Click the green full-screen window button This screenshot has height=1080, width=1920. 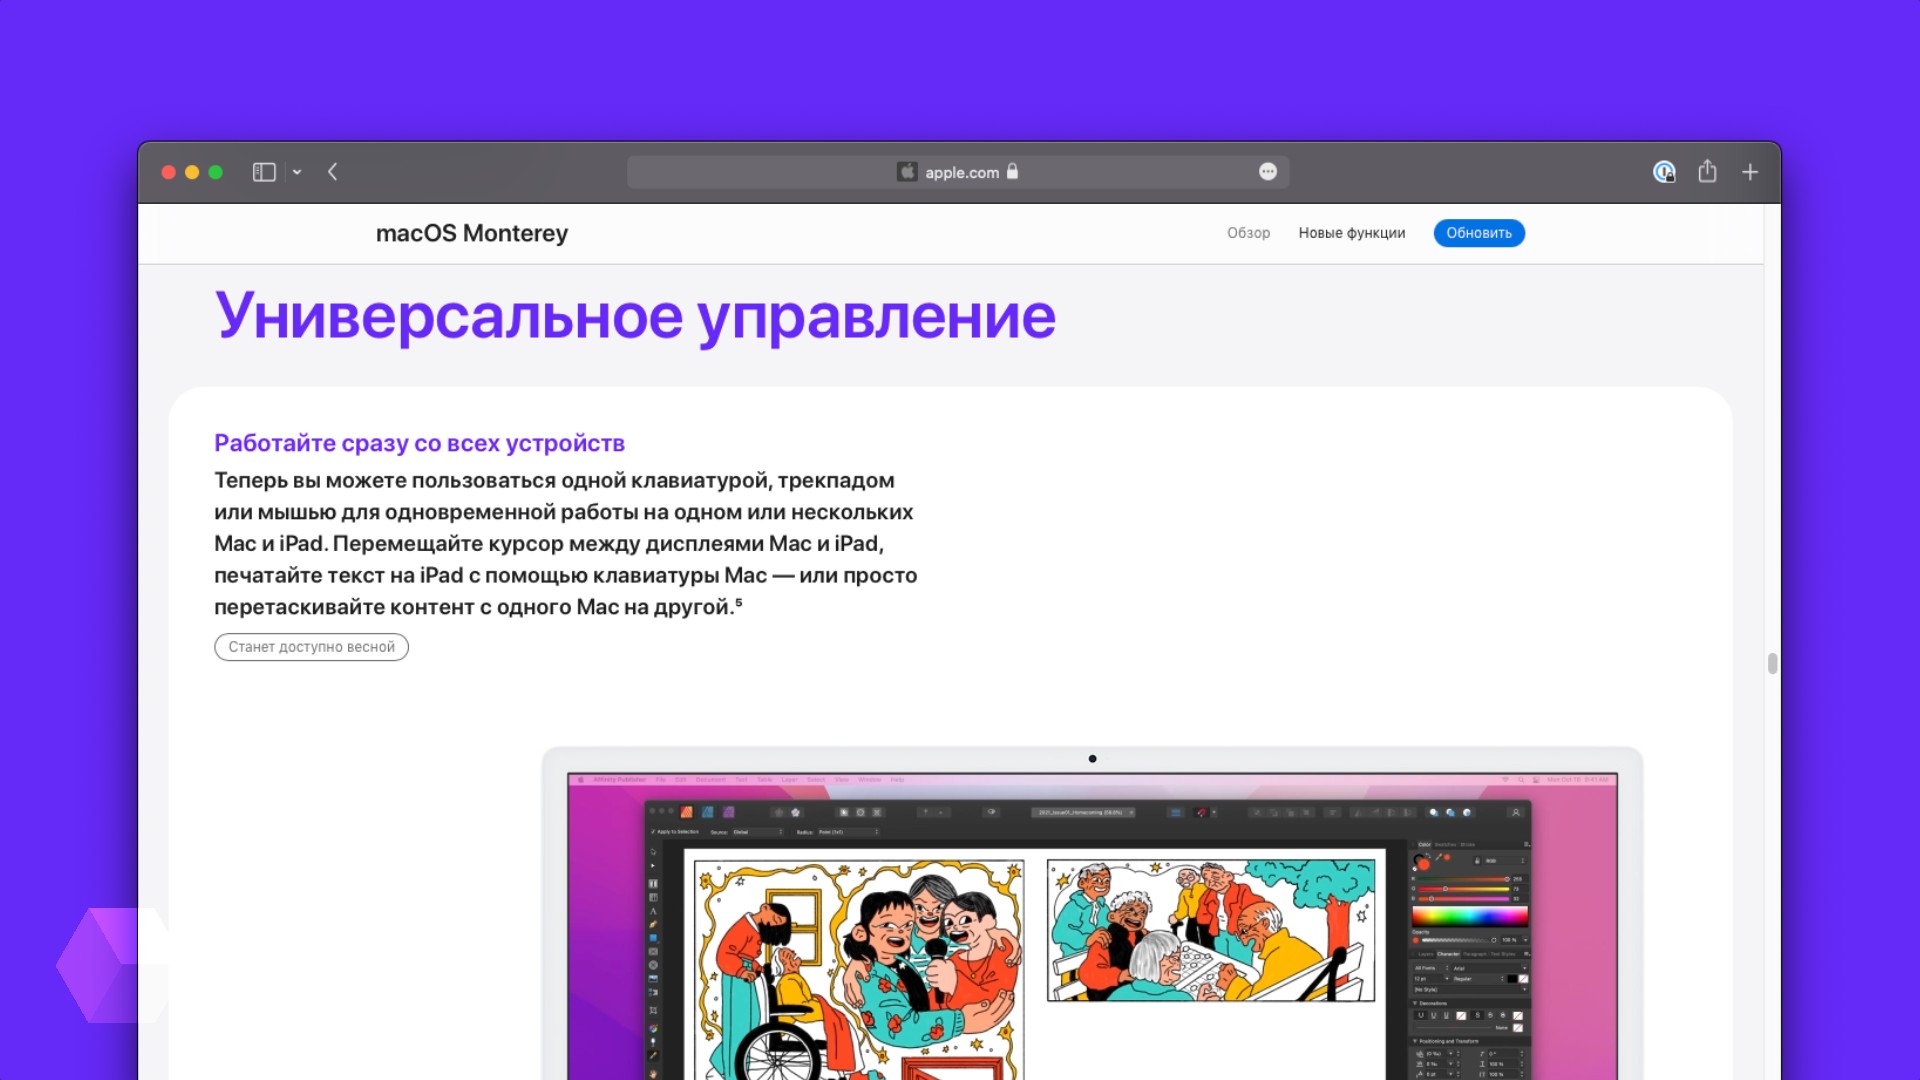coord(215,172)
